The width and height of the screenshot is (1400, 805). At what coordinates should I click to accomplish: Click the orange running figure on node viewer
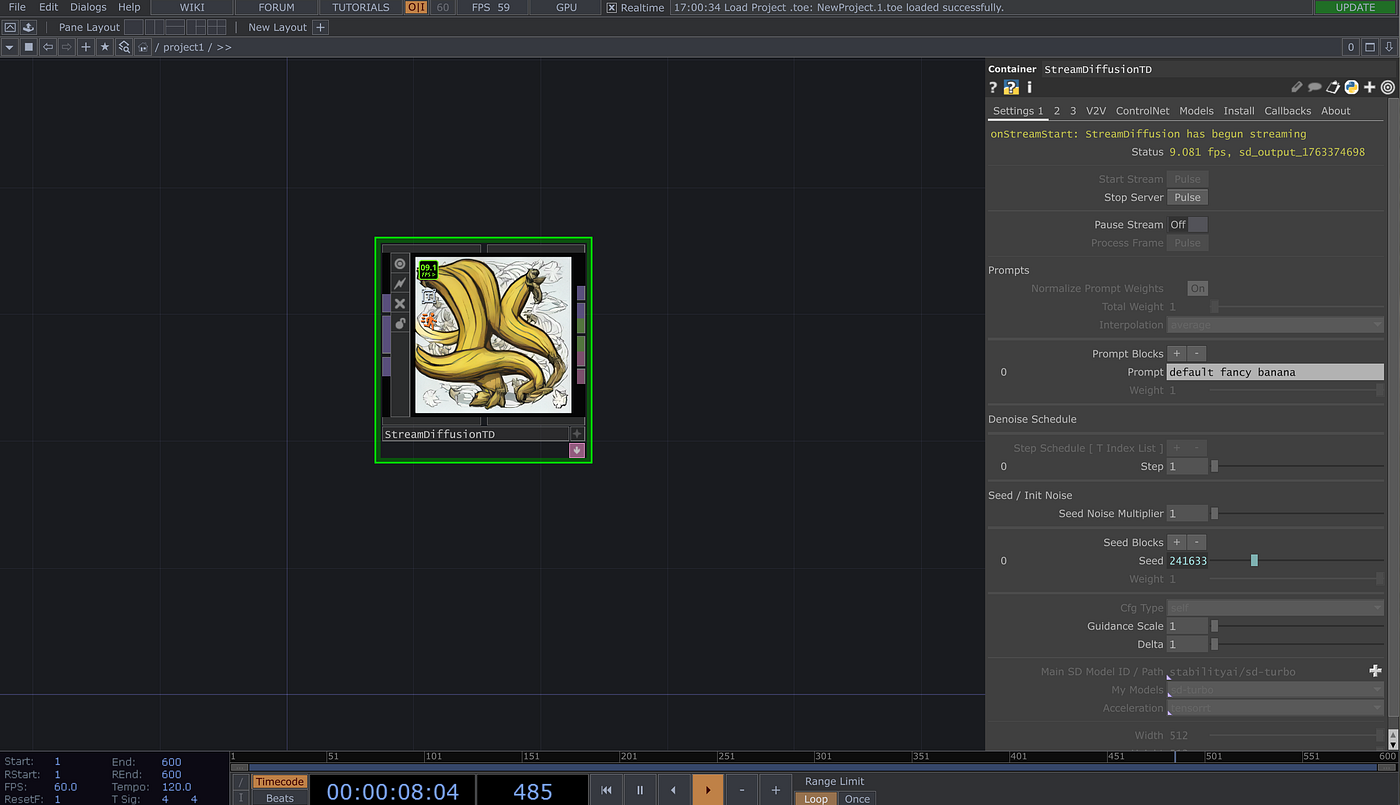click(427, 321)
